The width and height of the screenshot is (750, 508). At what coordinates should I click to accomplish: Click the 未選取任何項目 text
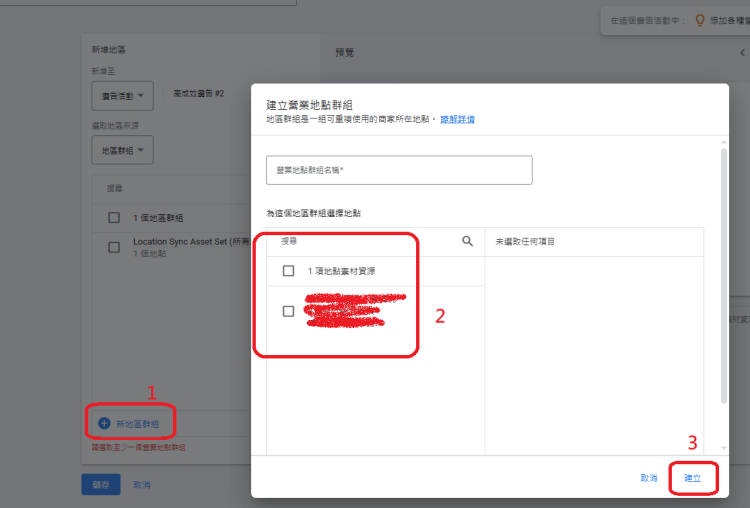click(x=525, y=242)
